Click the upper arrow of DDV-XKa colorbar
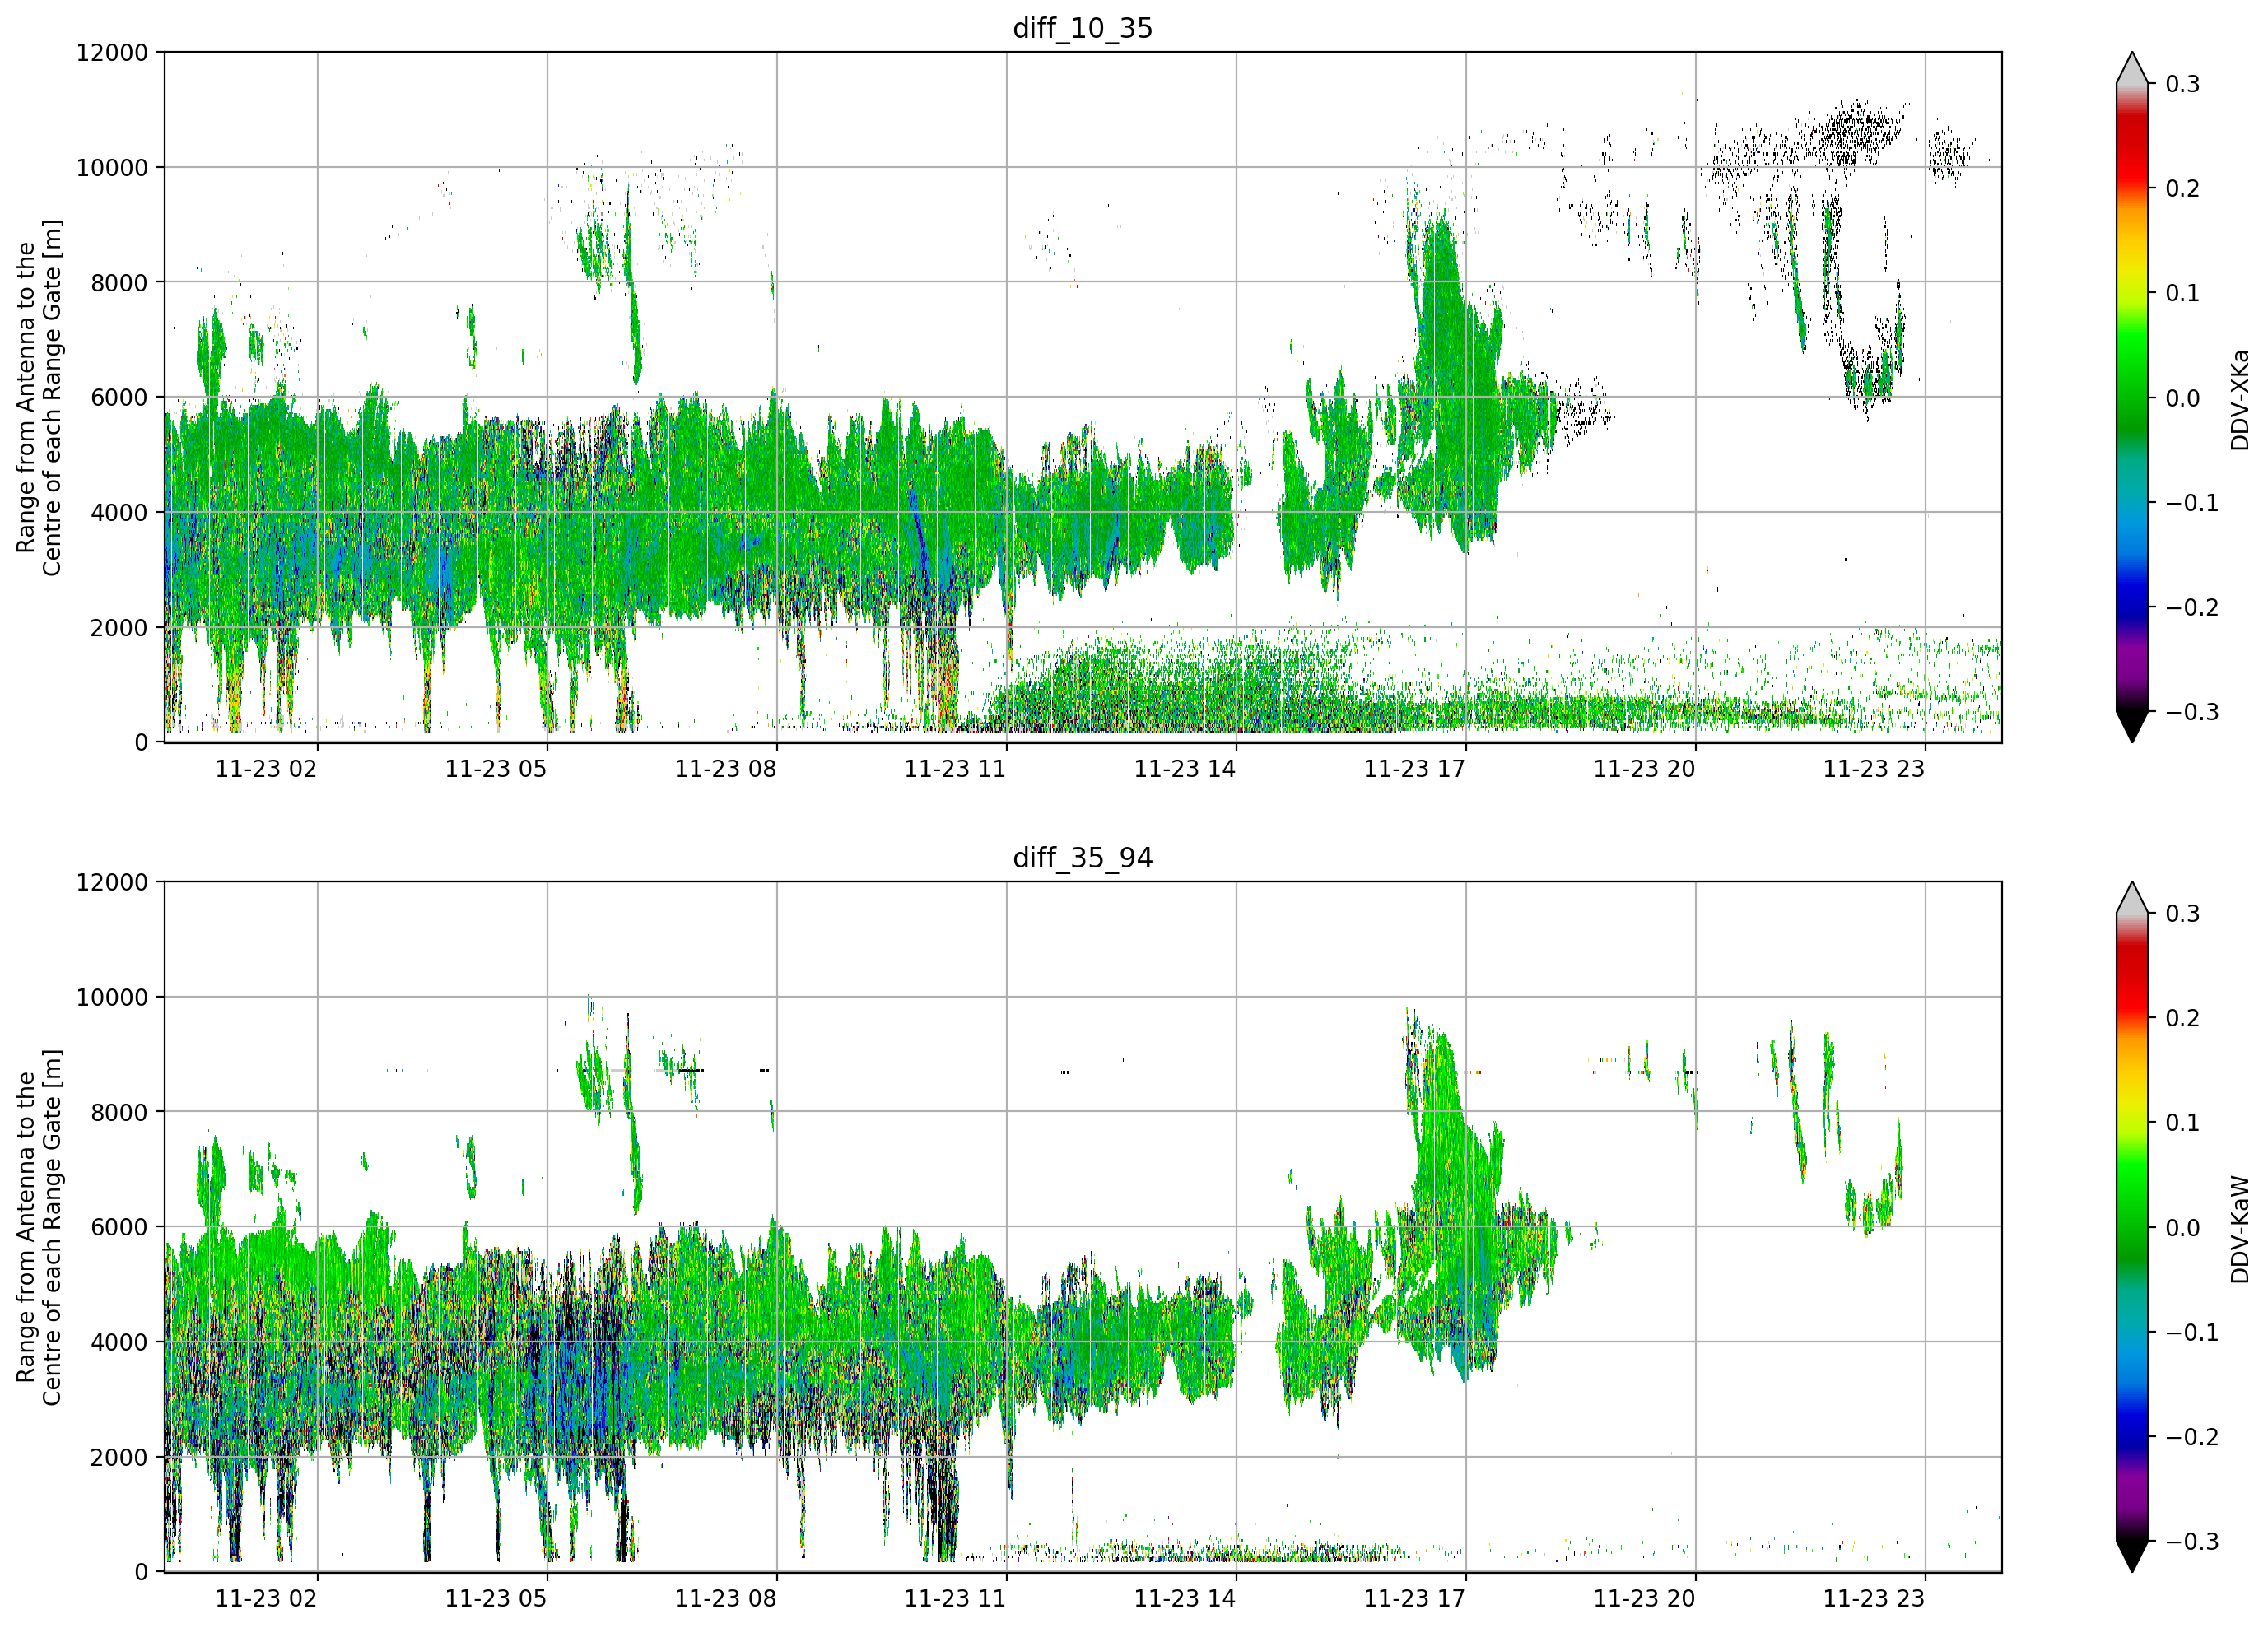 tap(2132, 68)
